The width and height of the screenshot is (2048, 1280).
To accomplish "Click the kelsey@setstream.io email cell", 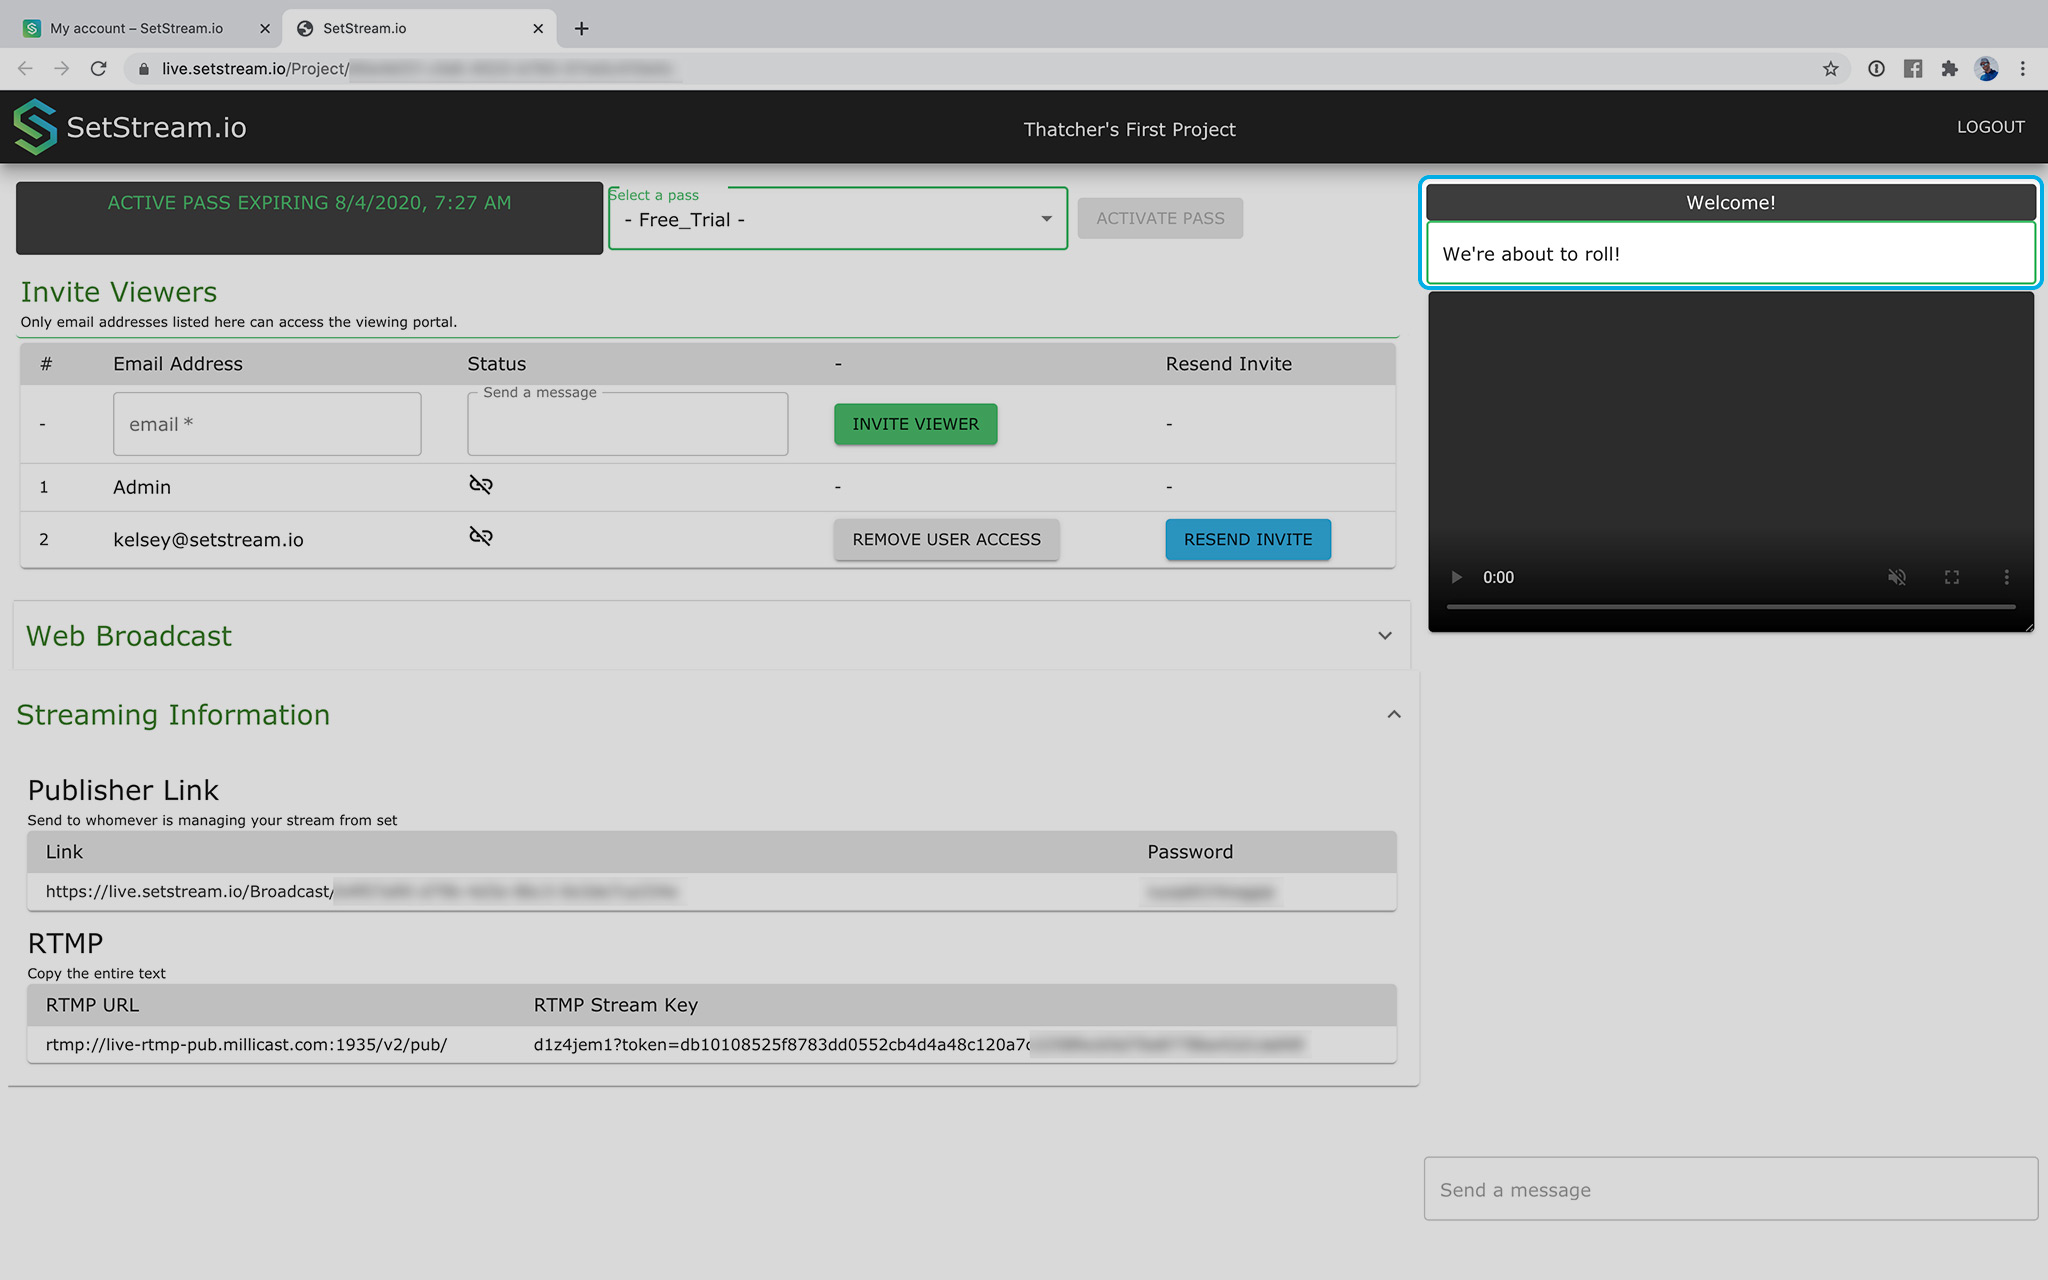I will pyautogui.click(x=208, y=540).
